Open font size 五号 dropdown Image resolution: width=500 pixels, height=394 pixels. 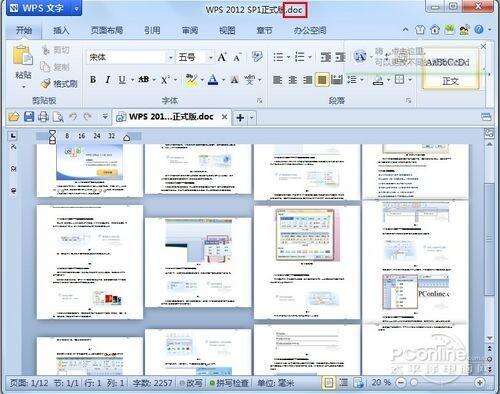210,58
